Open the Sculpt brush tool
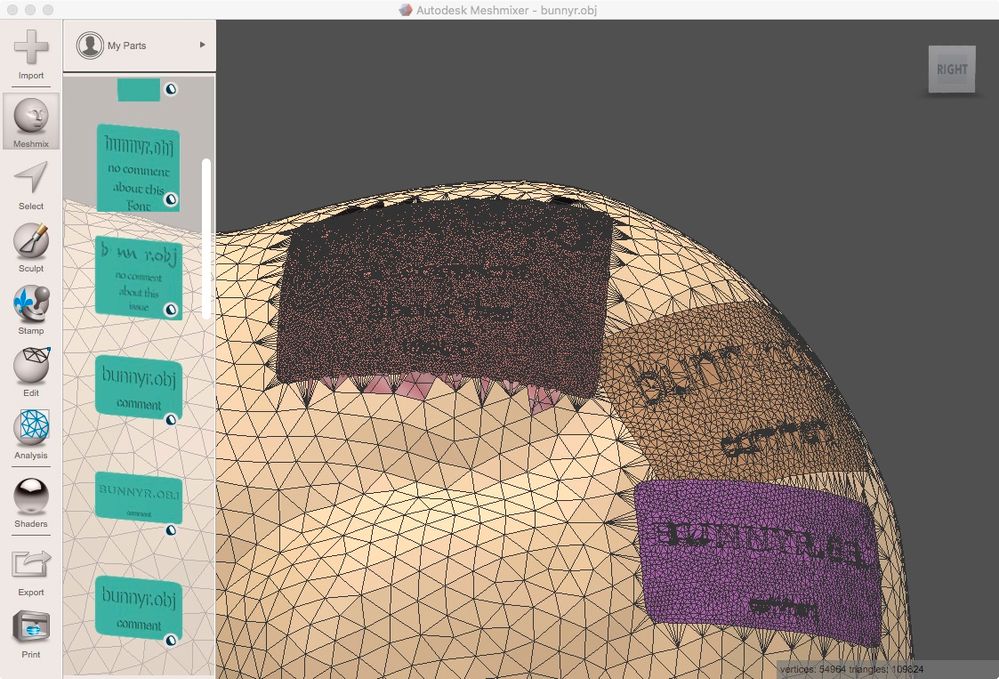Viewport: 999px width, 679px height. (x=31, y=247)
